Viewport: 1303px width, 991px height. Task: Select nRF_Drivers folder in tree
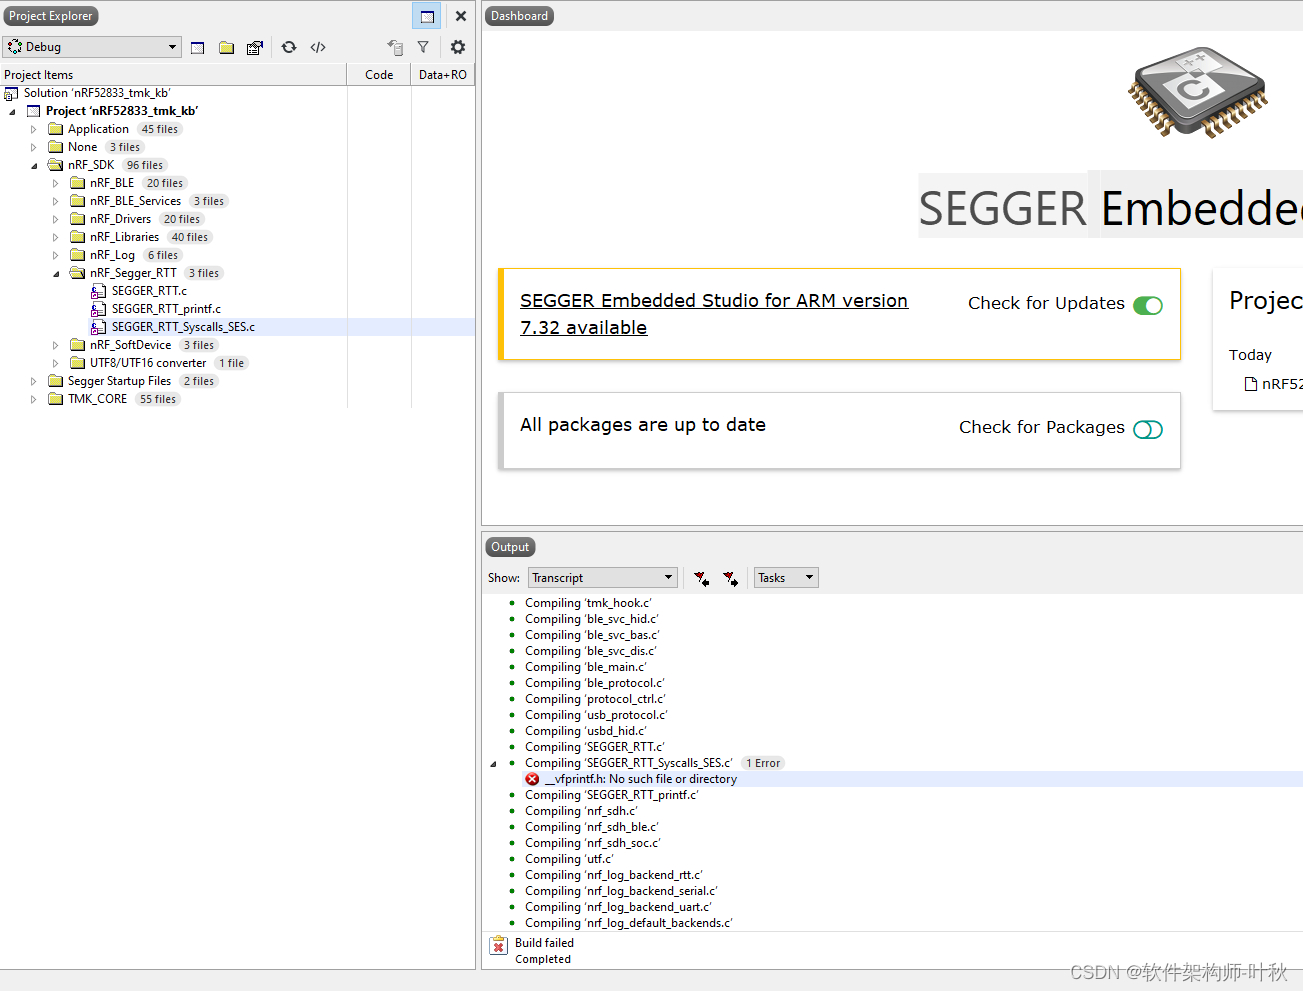(x=120, y=219)
